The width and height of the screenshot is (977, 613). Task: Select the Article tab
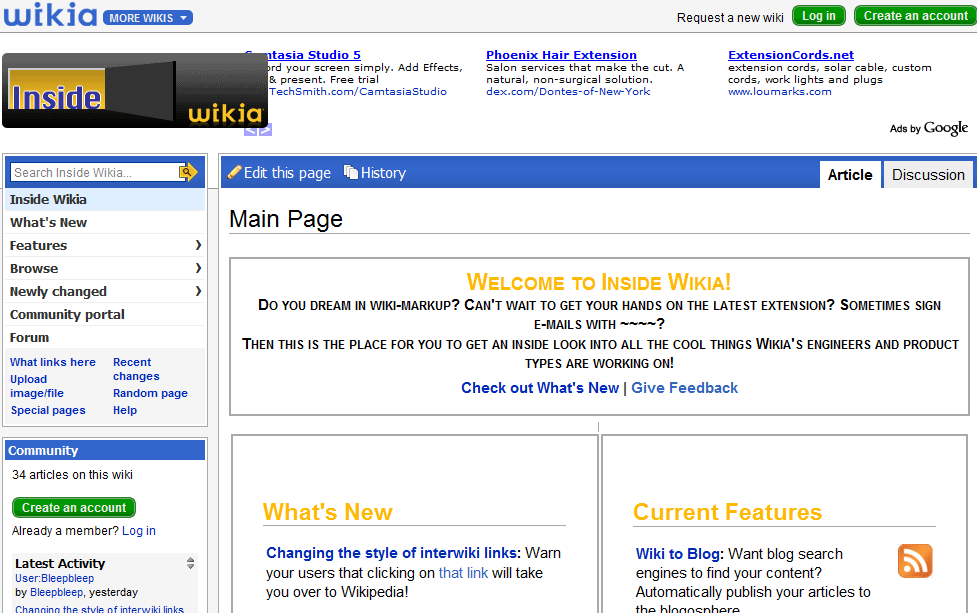850,175
